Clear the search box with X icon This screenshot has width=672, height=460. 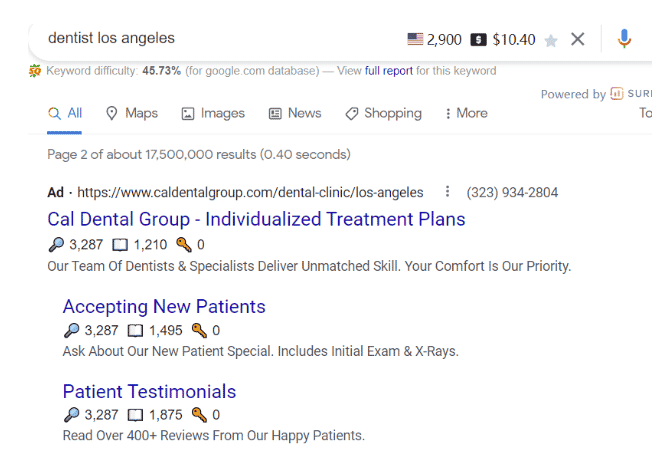(x=578, y=39)
